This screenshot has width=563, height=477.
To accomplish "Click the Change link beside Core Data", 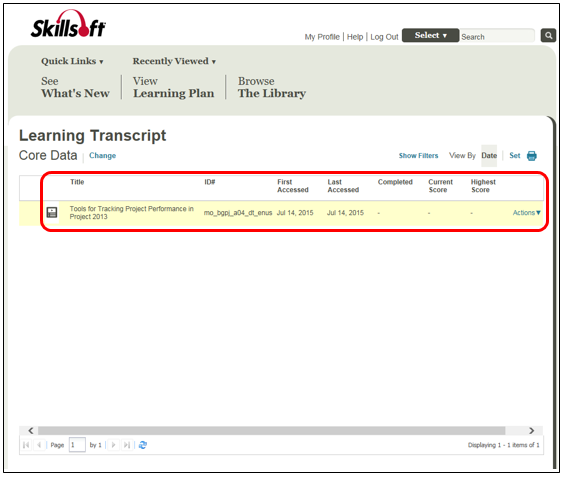I will click(102, 156).
